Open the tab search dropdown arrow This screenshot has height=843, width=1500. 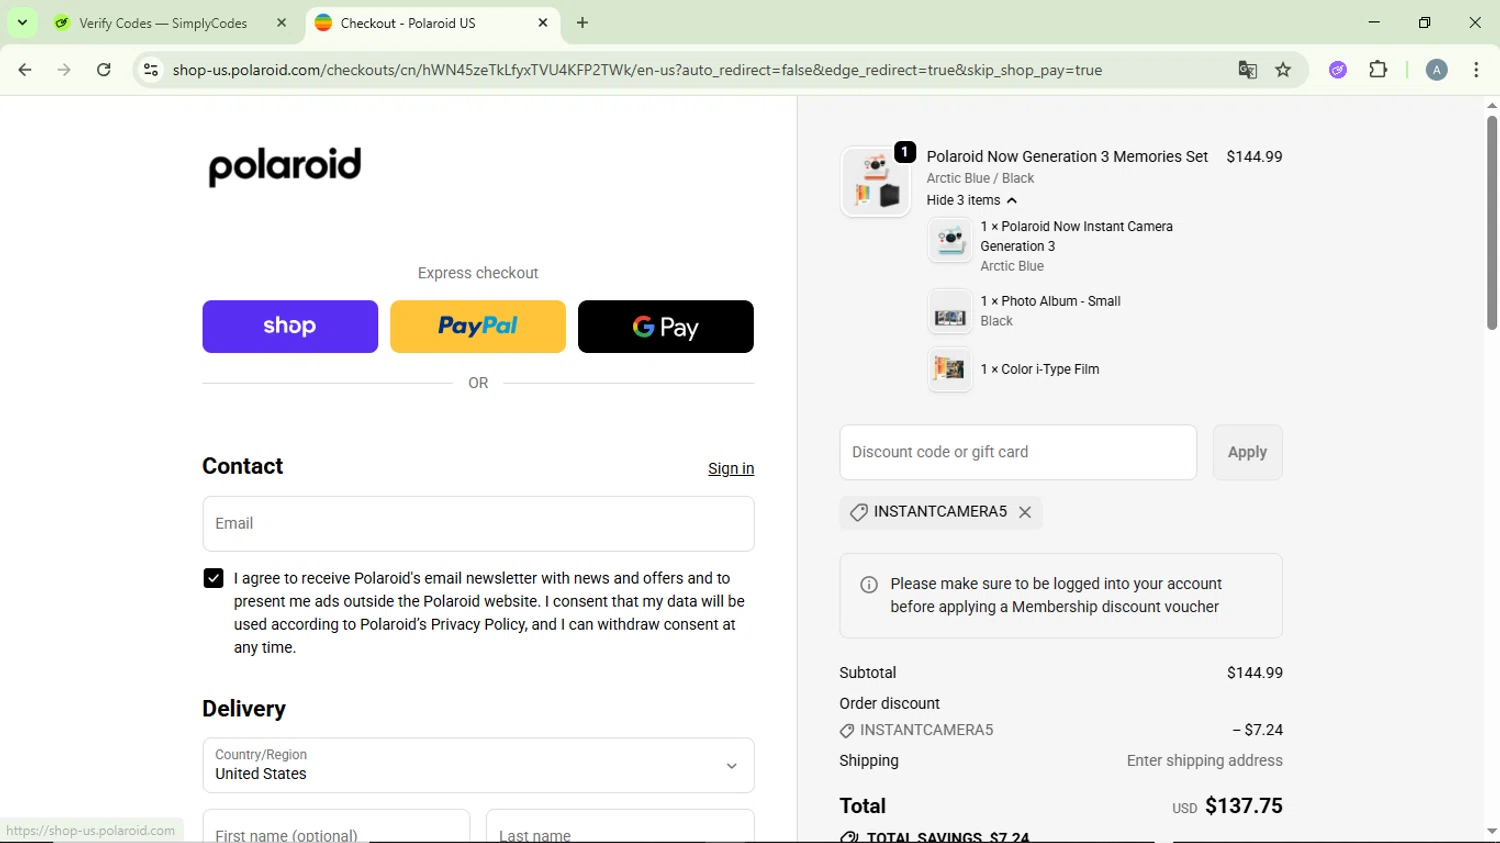[22, 23]
